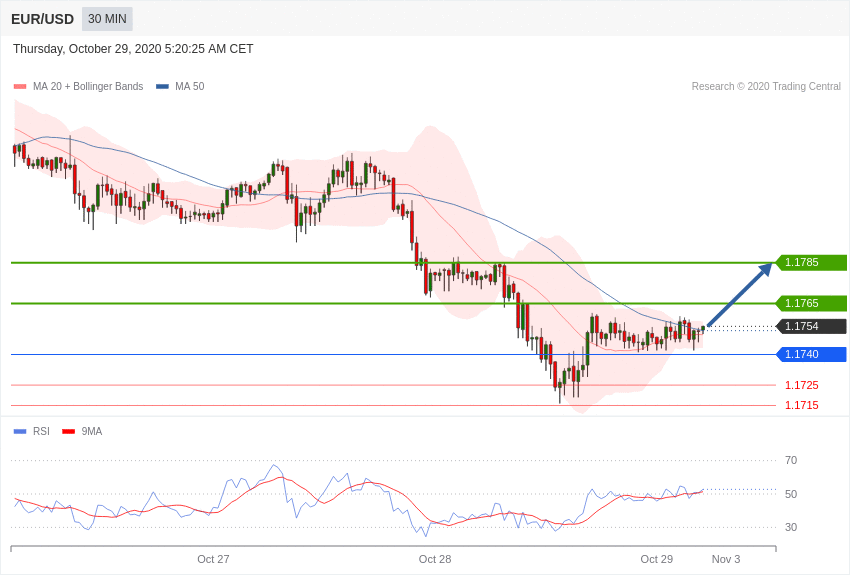Click the blue RSI legend swatch
The image size is (850, 576).
20,432
